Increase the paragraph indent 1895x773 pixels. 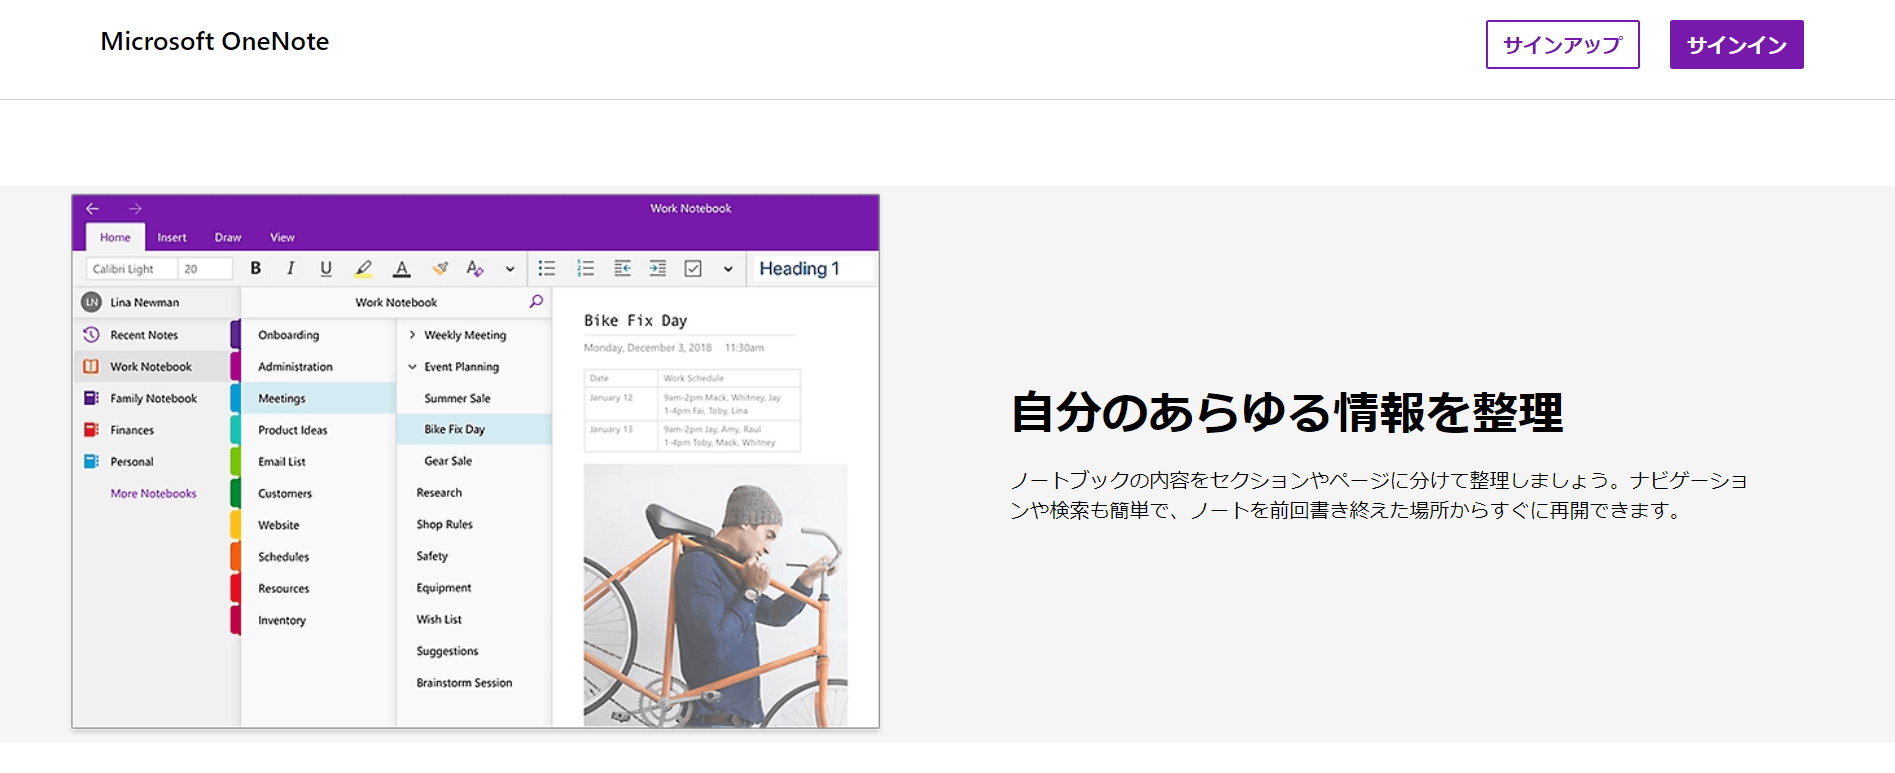point(657,268)
